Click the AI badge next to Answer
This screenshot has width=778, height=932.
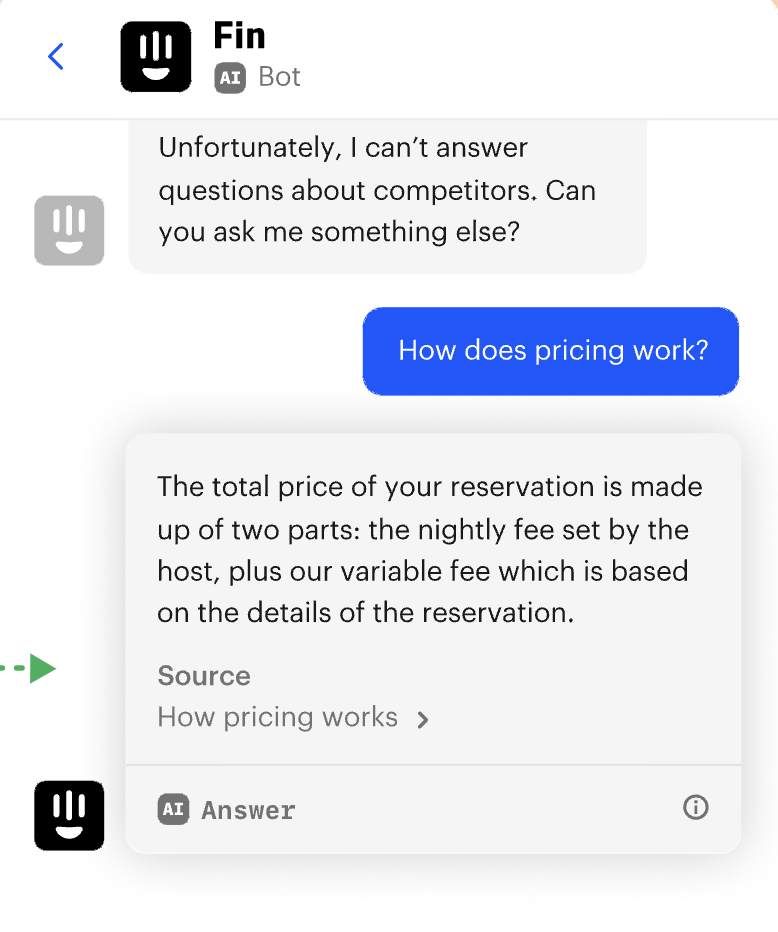173,809
